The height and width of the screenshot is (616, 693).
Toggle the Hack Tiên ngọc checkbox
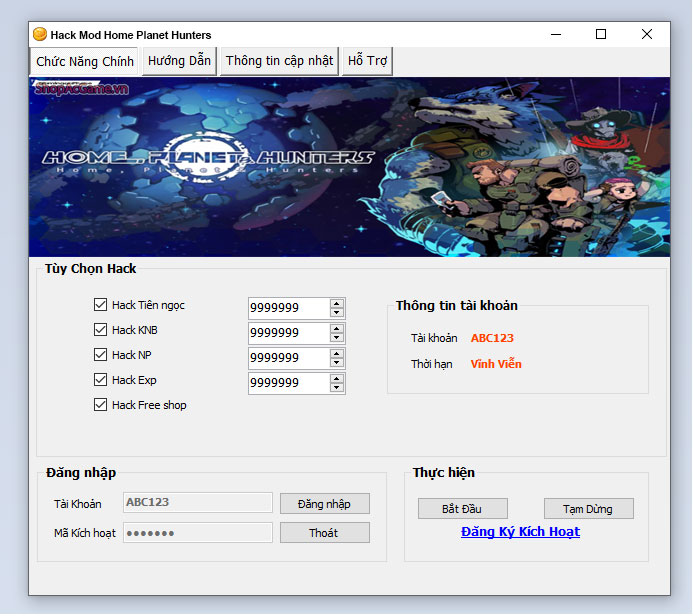pos(100,305)
